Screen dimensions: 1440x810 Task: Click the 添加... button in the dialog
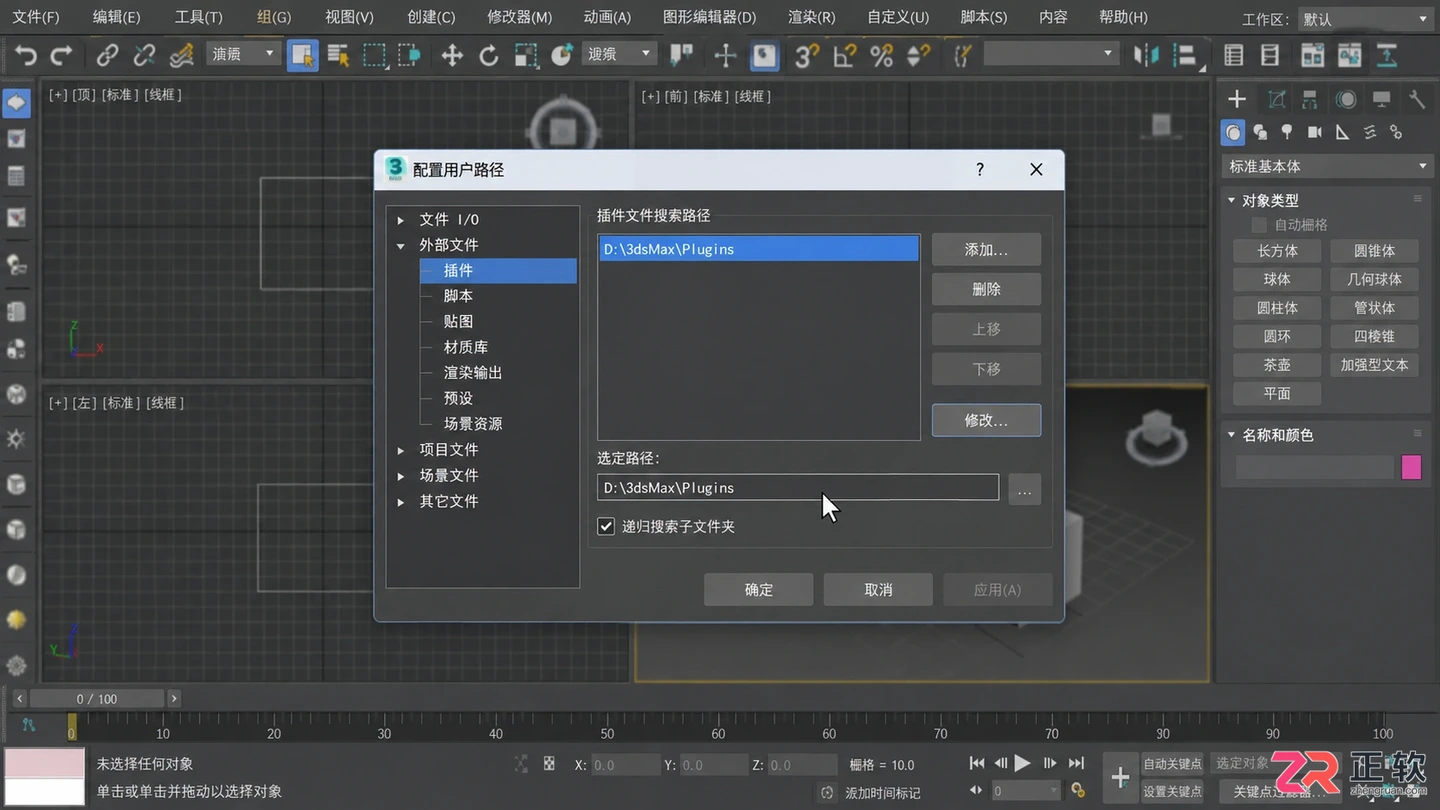(x=986, y=250)
